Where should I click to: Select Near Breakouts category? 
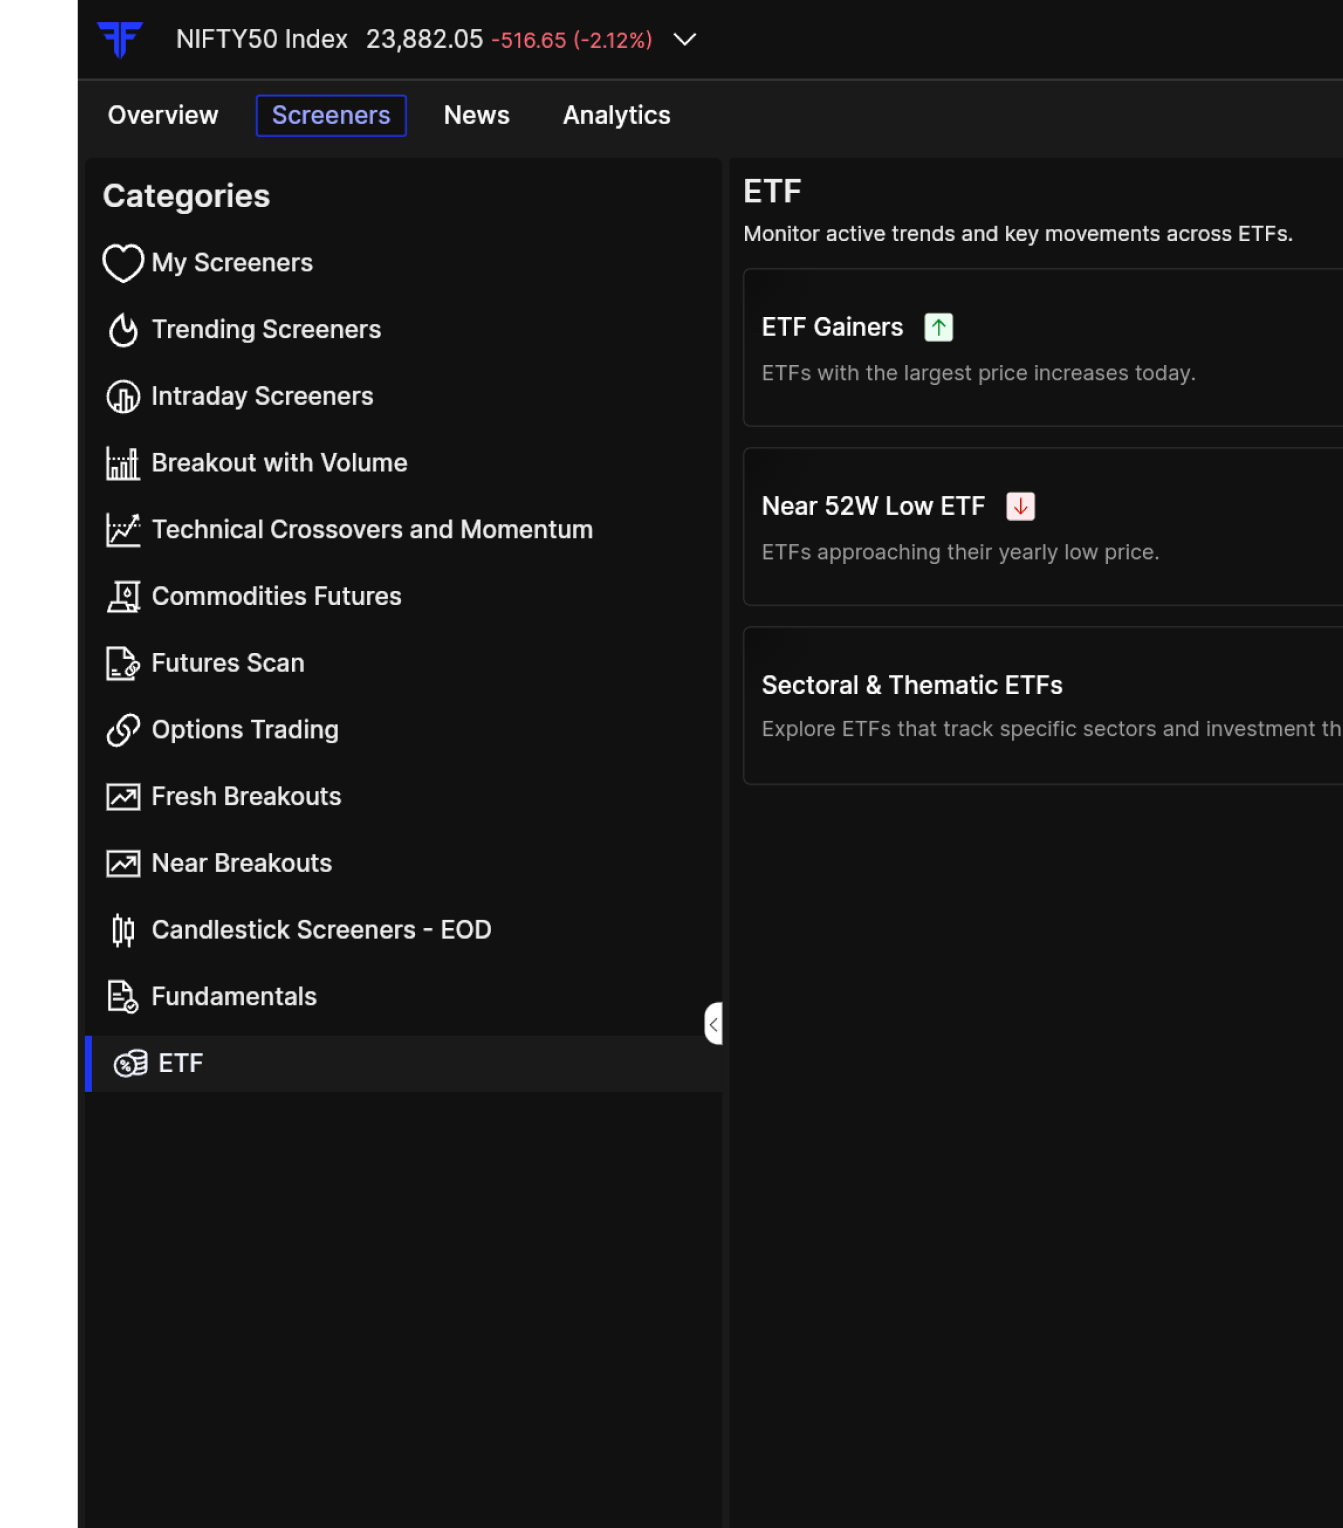(x=241, y=863)
